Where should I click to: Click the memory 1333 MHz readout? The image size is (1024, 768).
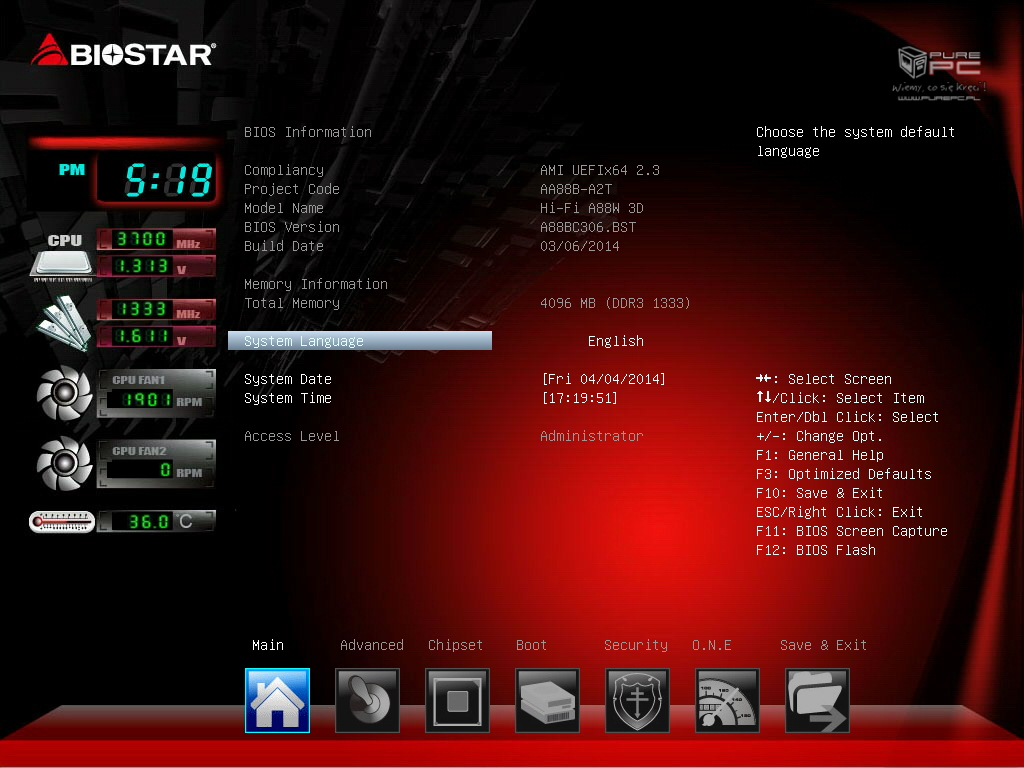coord(156,310)
